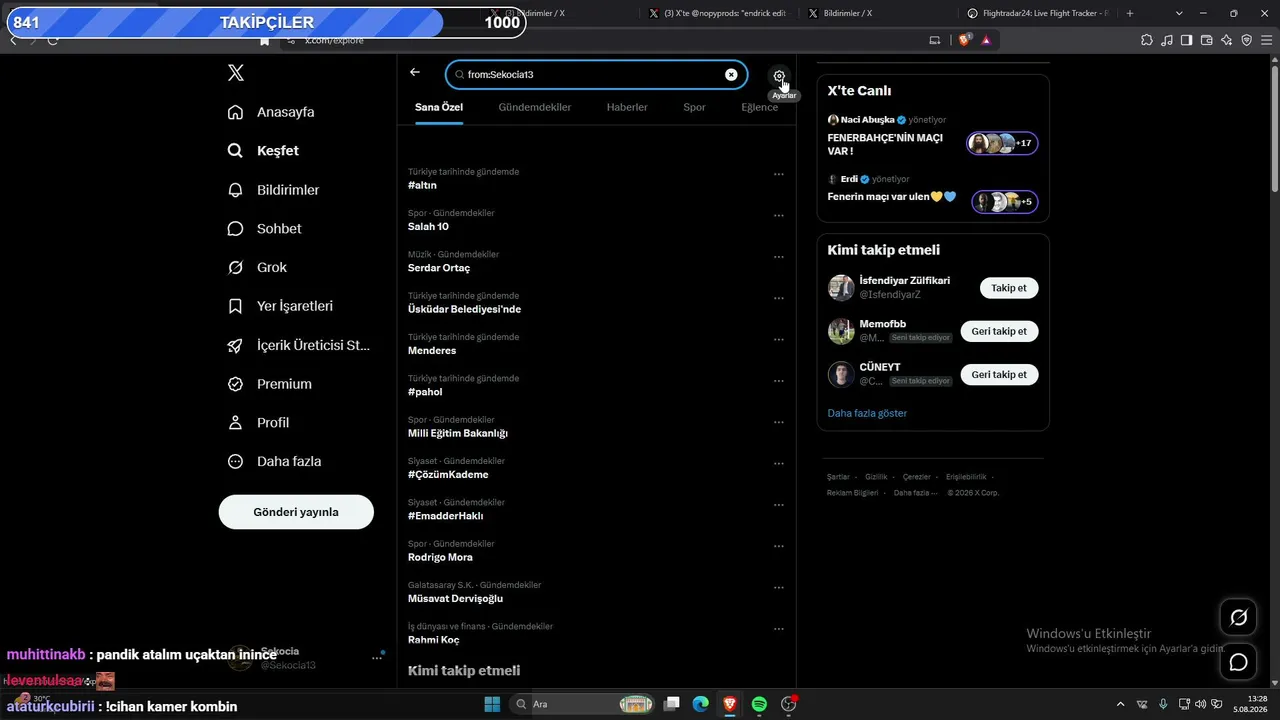Image resolution: width=1280 pixels, height=720 pixels.
Task: Click the Brave Rewards triangle icon
Action: (986, 40)
